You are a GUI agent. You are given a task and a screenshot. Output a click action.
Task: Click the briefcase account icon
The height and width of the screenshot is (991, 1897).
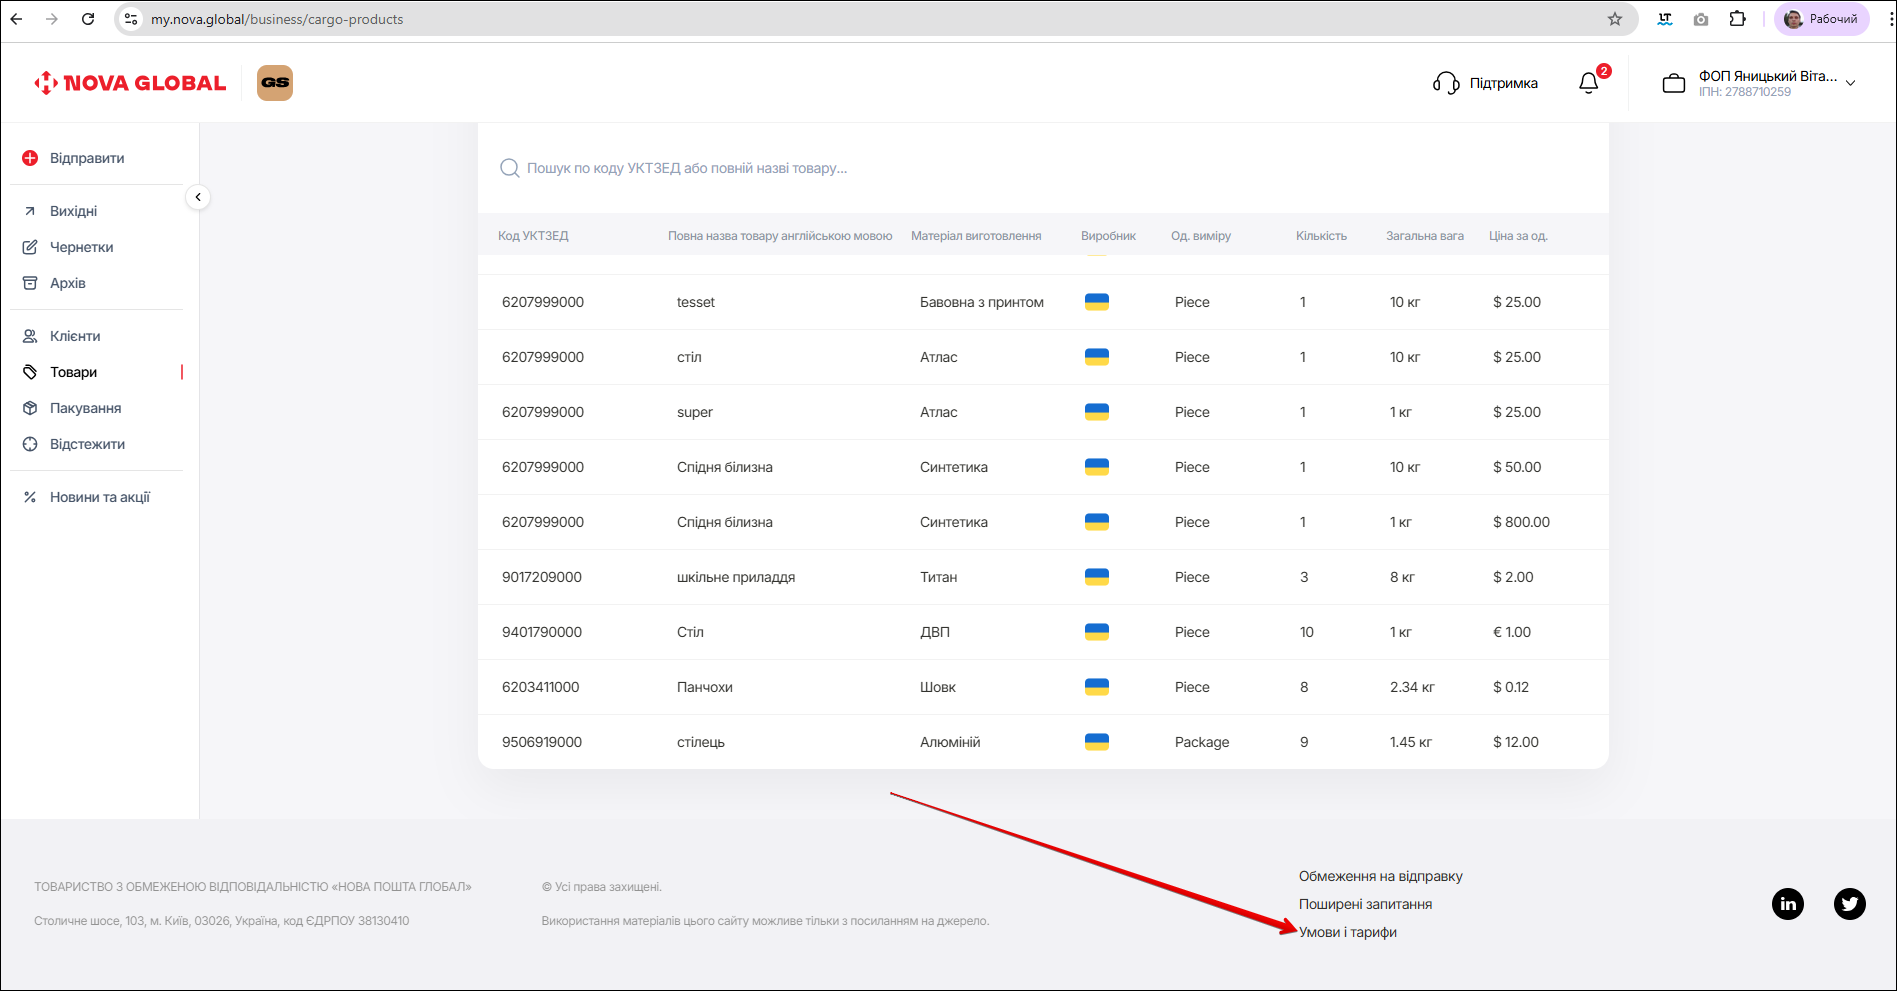click(x=1674, y=83)
